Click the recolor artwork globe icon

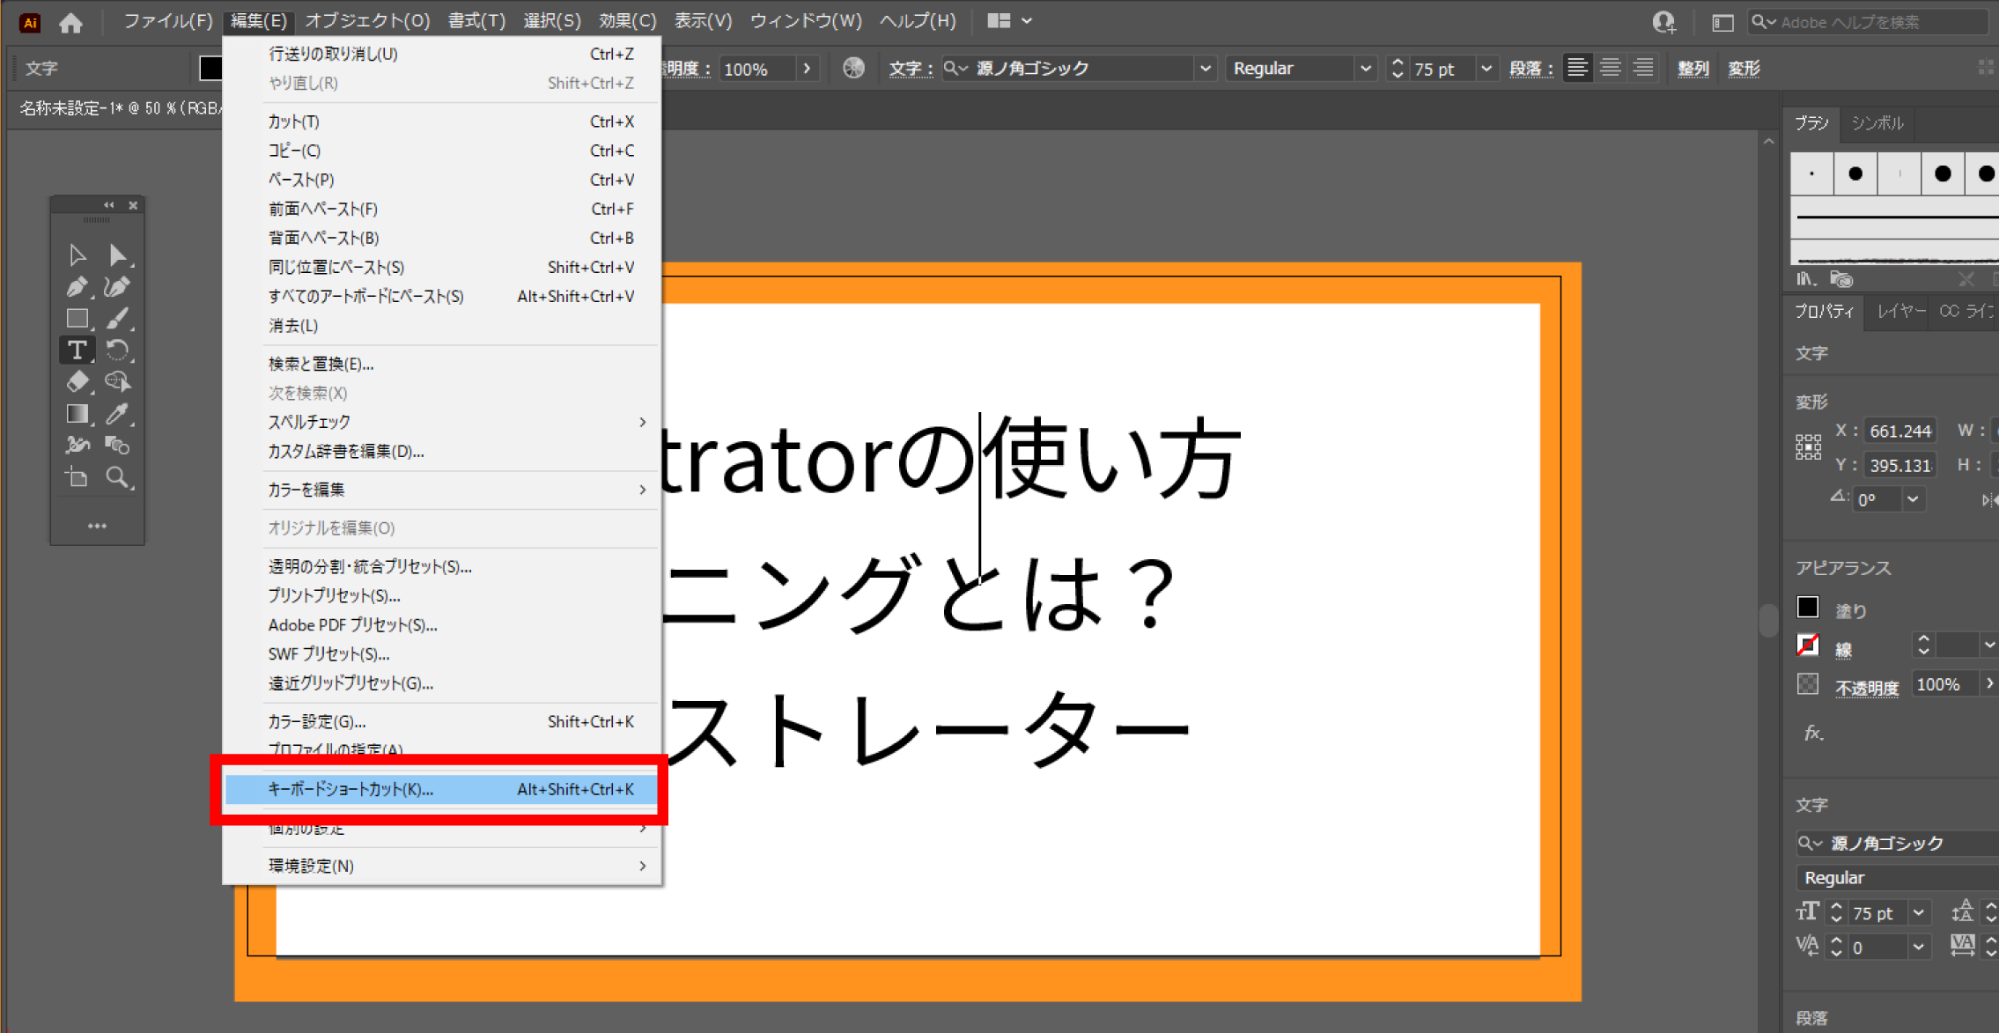click(x=853, y=68)
